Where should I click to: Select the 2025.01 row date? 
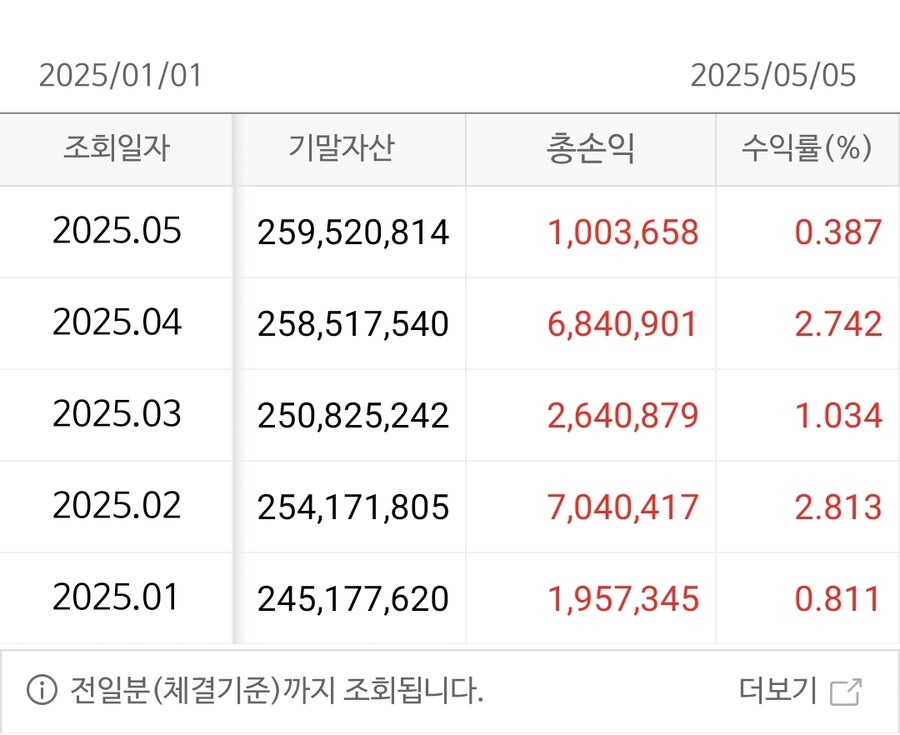[x=117, y=598]
